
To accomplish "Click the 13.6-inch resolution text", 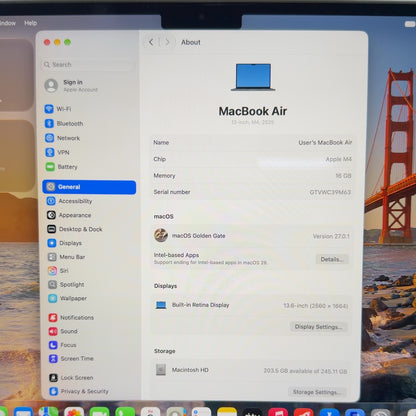I will [316, 306].
